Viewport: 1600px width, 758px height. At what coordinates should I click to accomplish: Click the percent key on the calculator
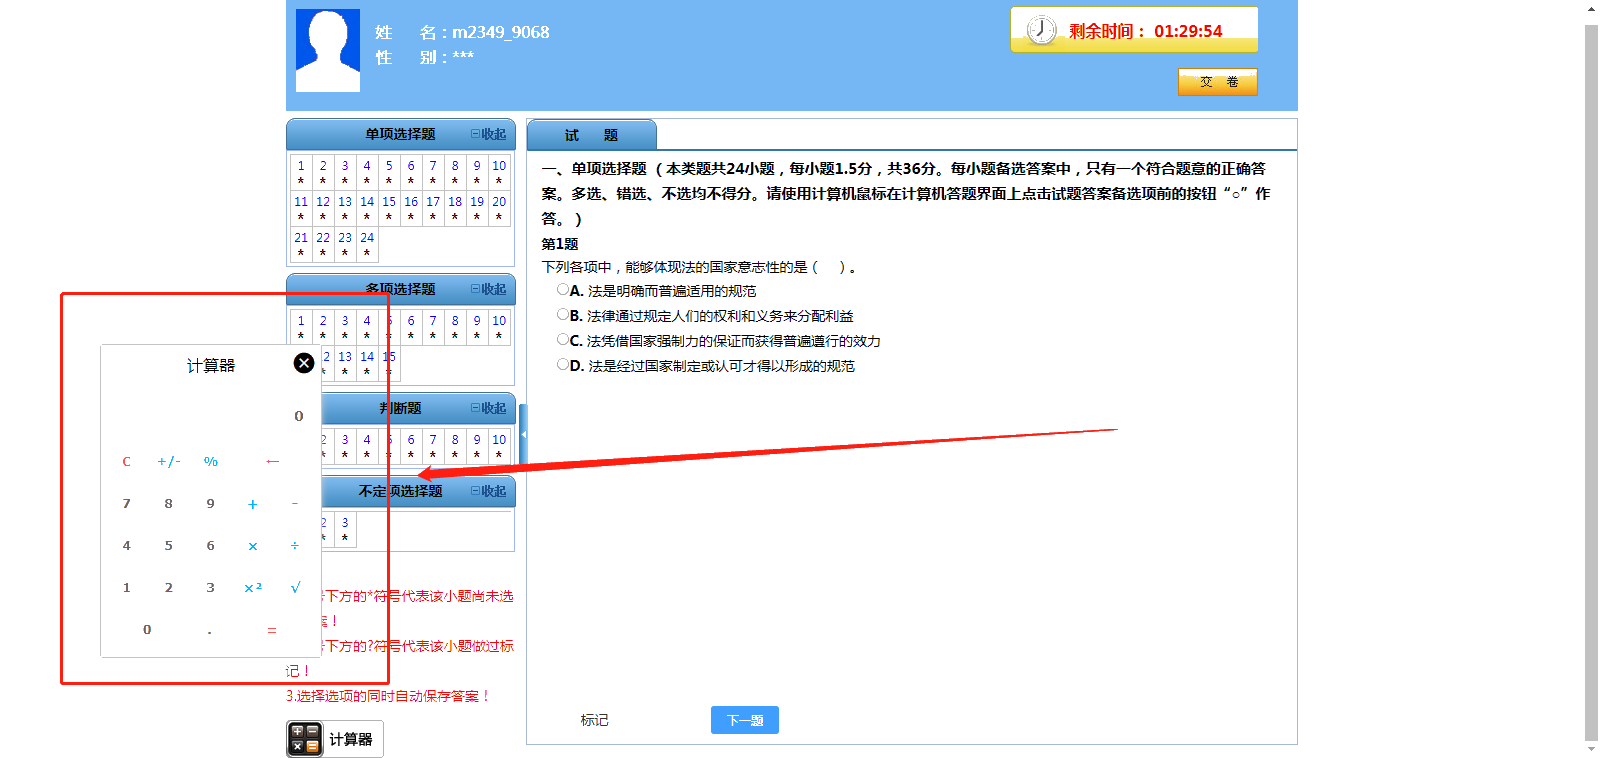click(210, 462)
